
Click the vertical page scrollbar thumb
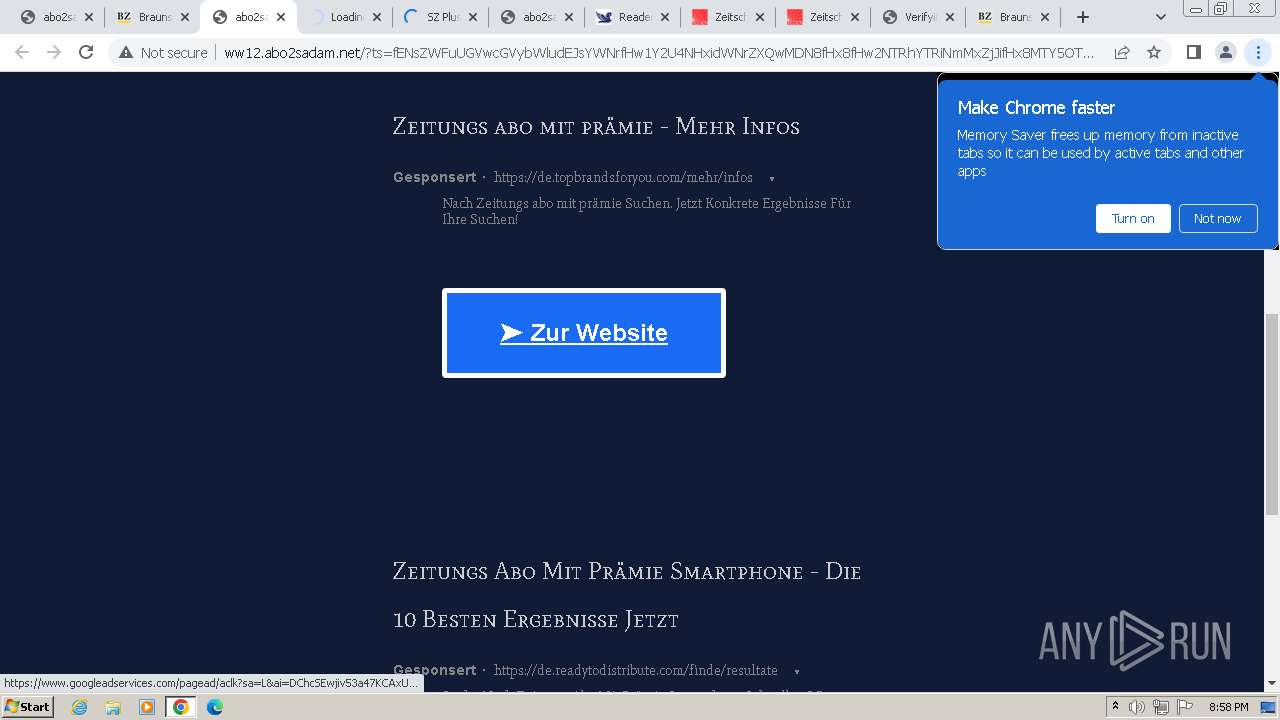pos(1271,414)
